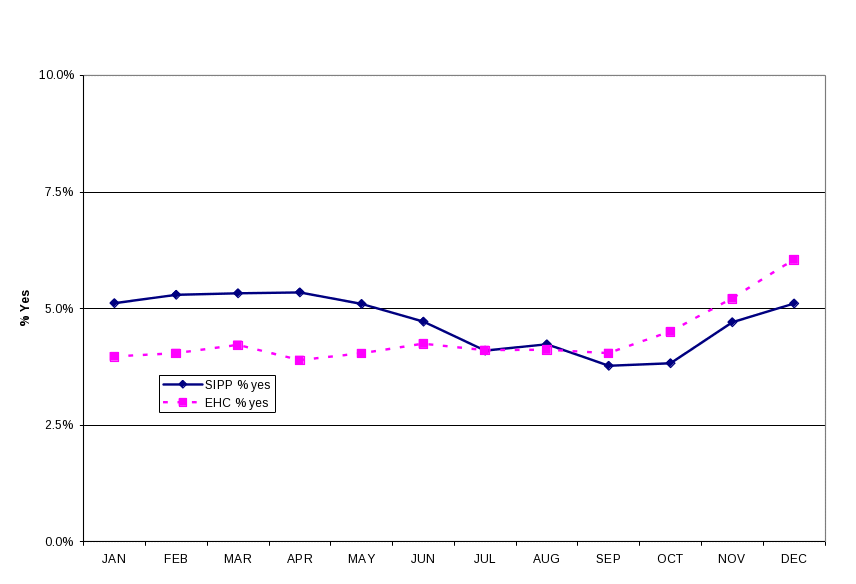Click the JUL axis label

(x=484, y=559)
